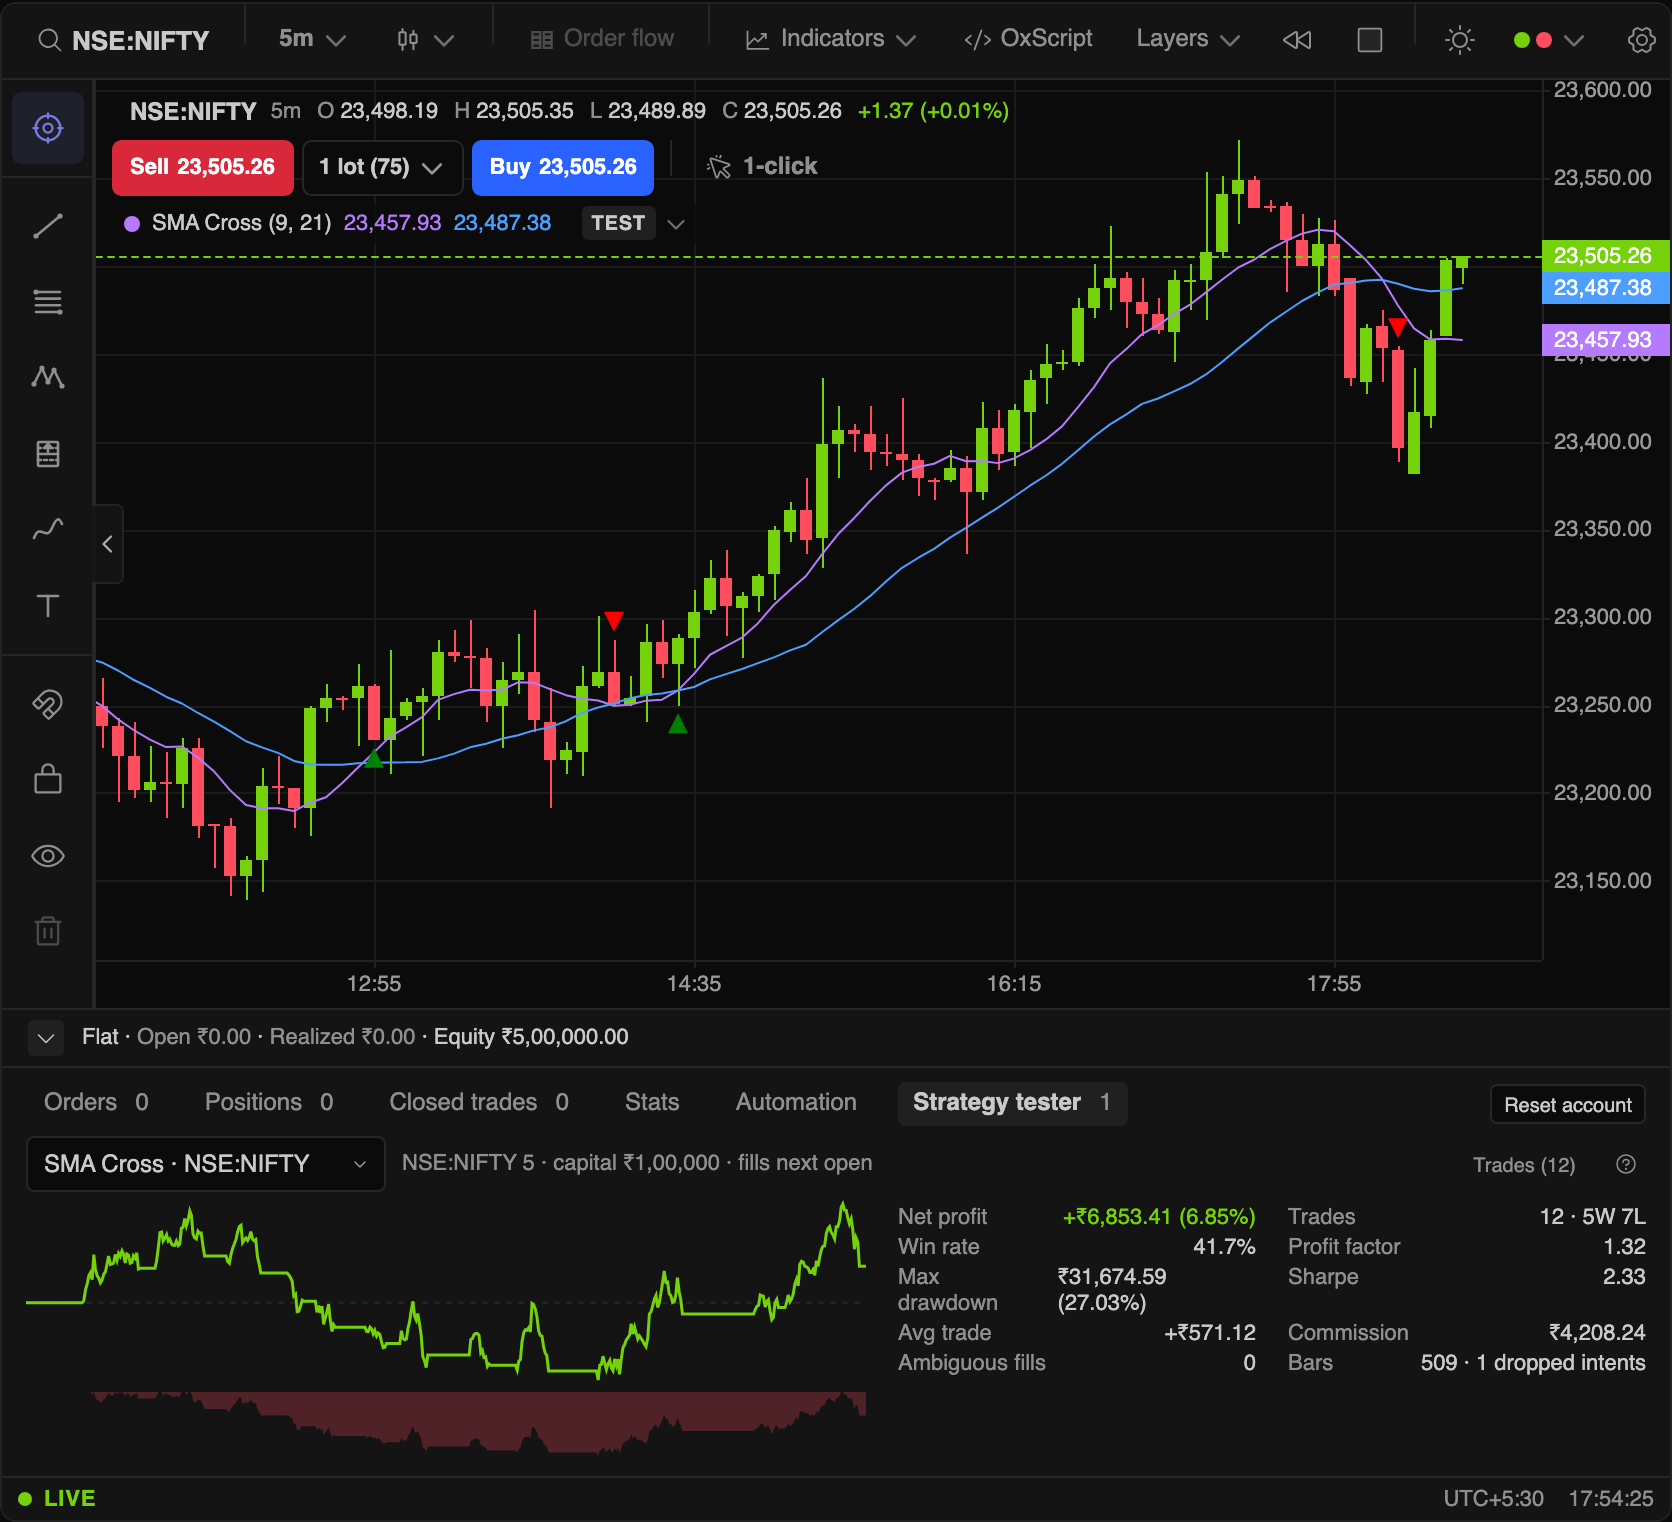Click Buy 23,505.26 button
The height and width of the screenshot is (1522, 1672).
(x=563, y=167)
